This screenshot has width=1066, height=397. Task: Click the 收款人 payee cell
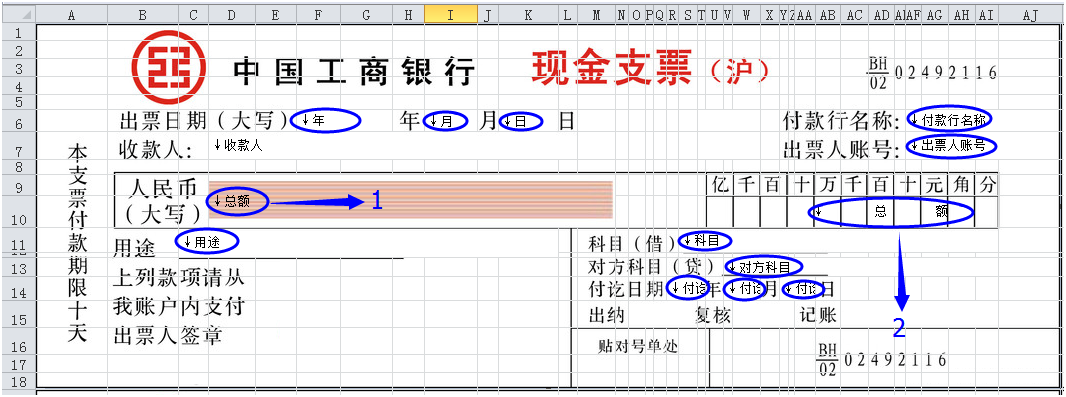[238, 145]
